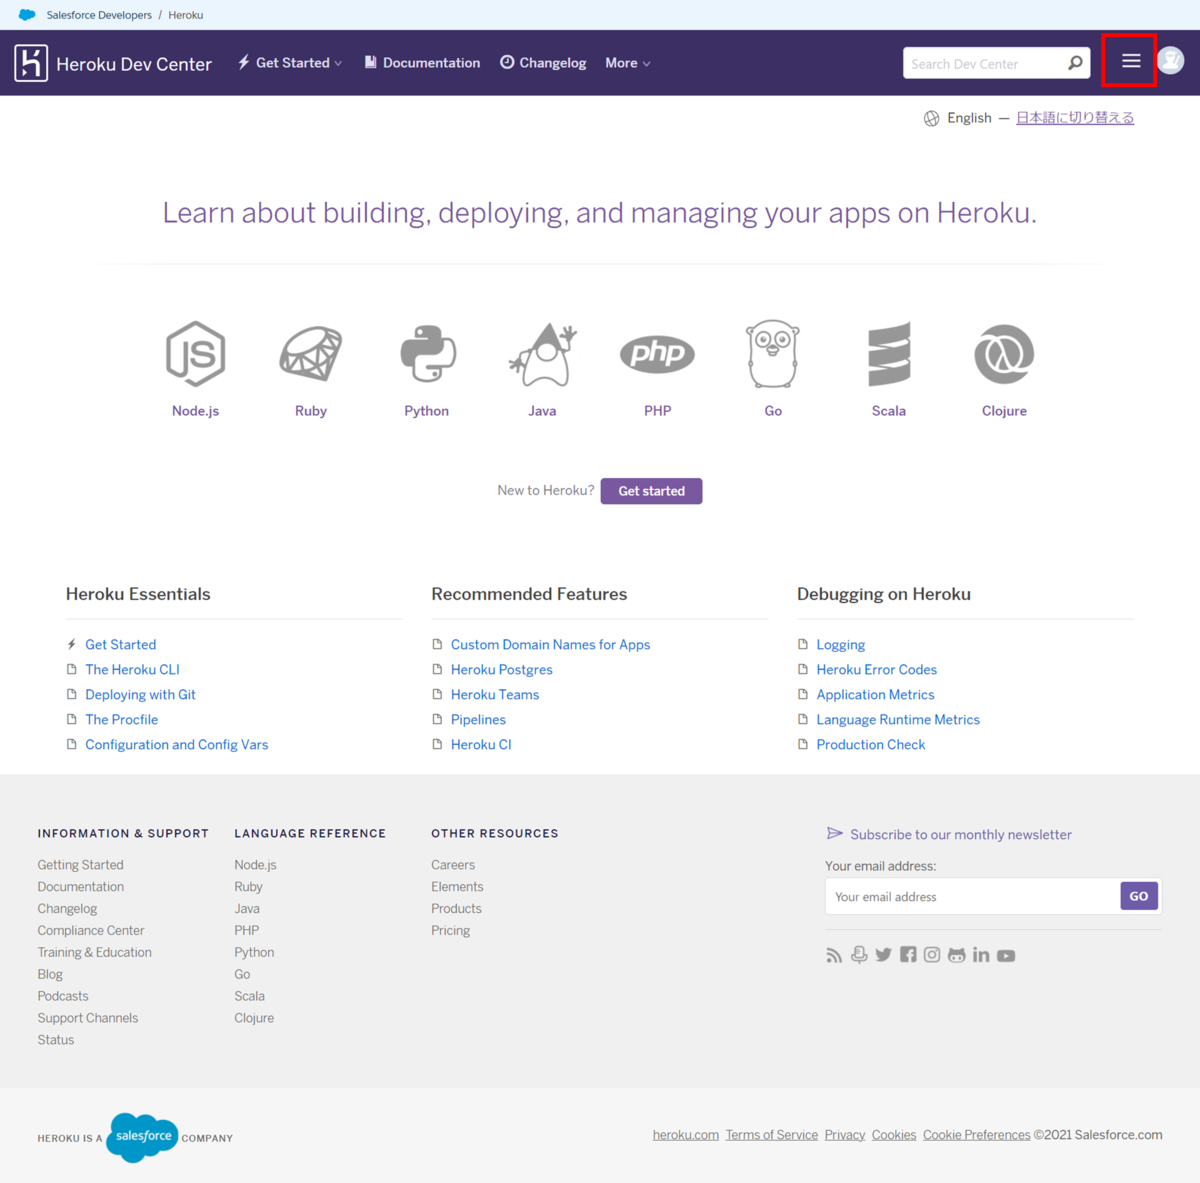Open Documentation in the navigation bar
The height and width of the screenshot is (1183, 1200).
pos(422,63)
